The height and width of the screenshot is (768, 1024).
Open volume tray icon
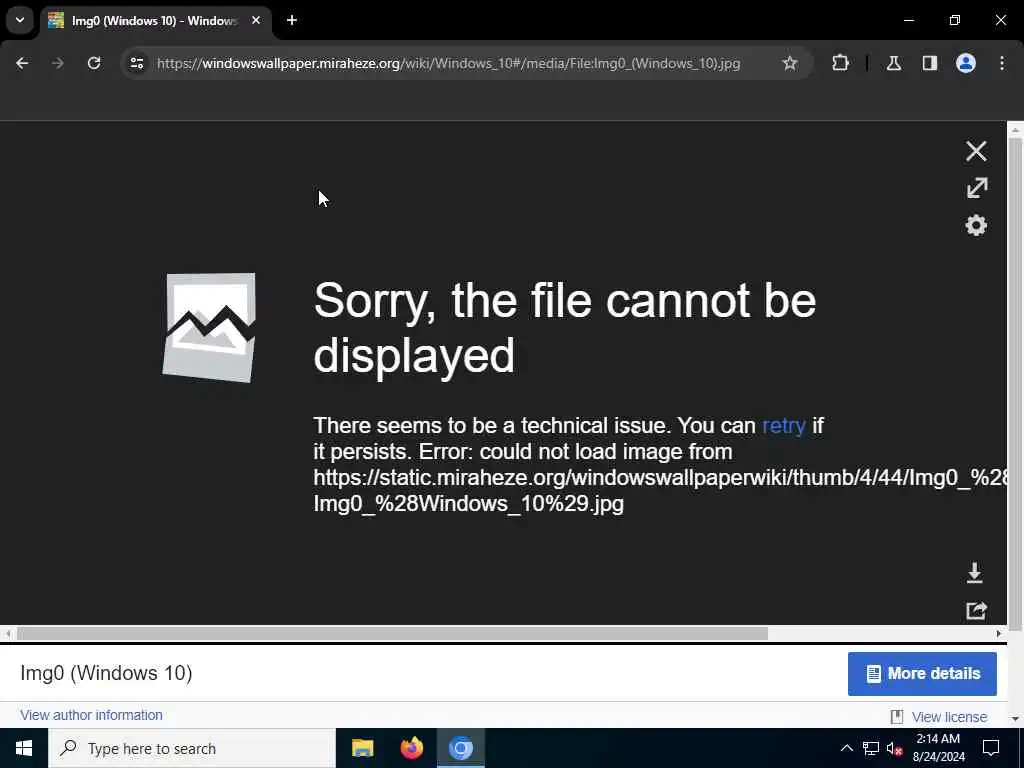click(x=895, y=748)
